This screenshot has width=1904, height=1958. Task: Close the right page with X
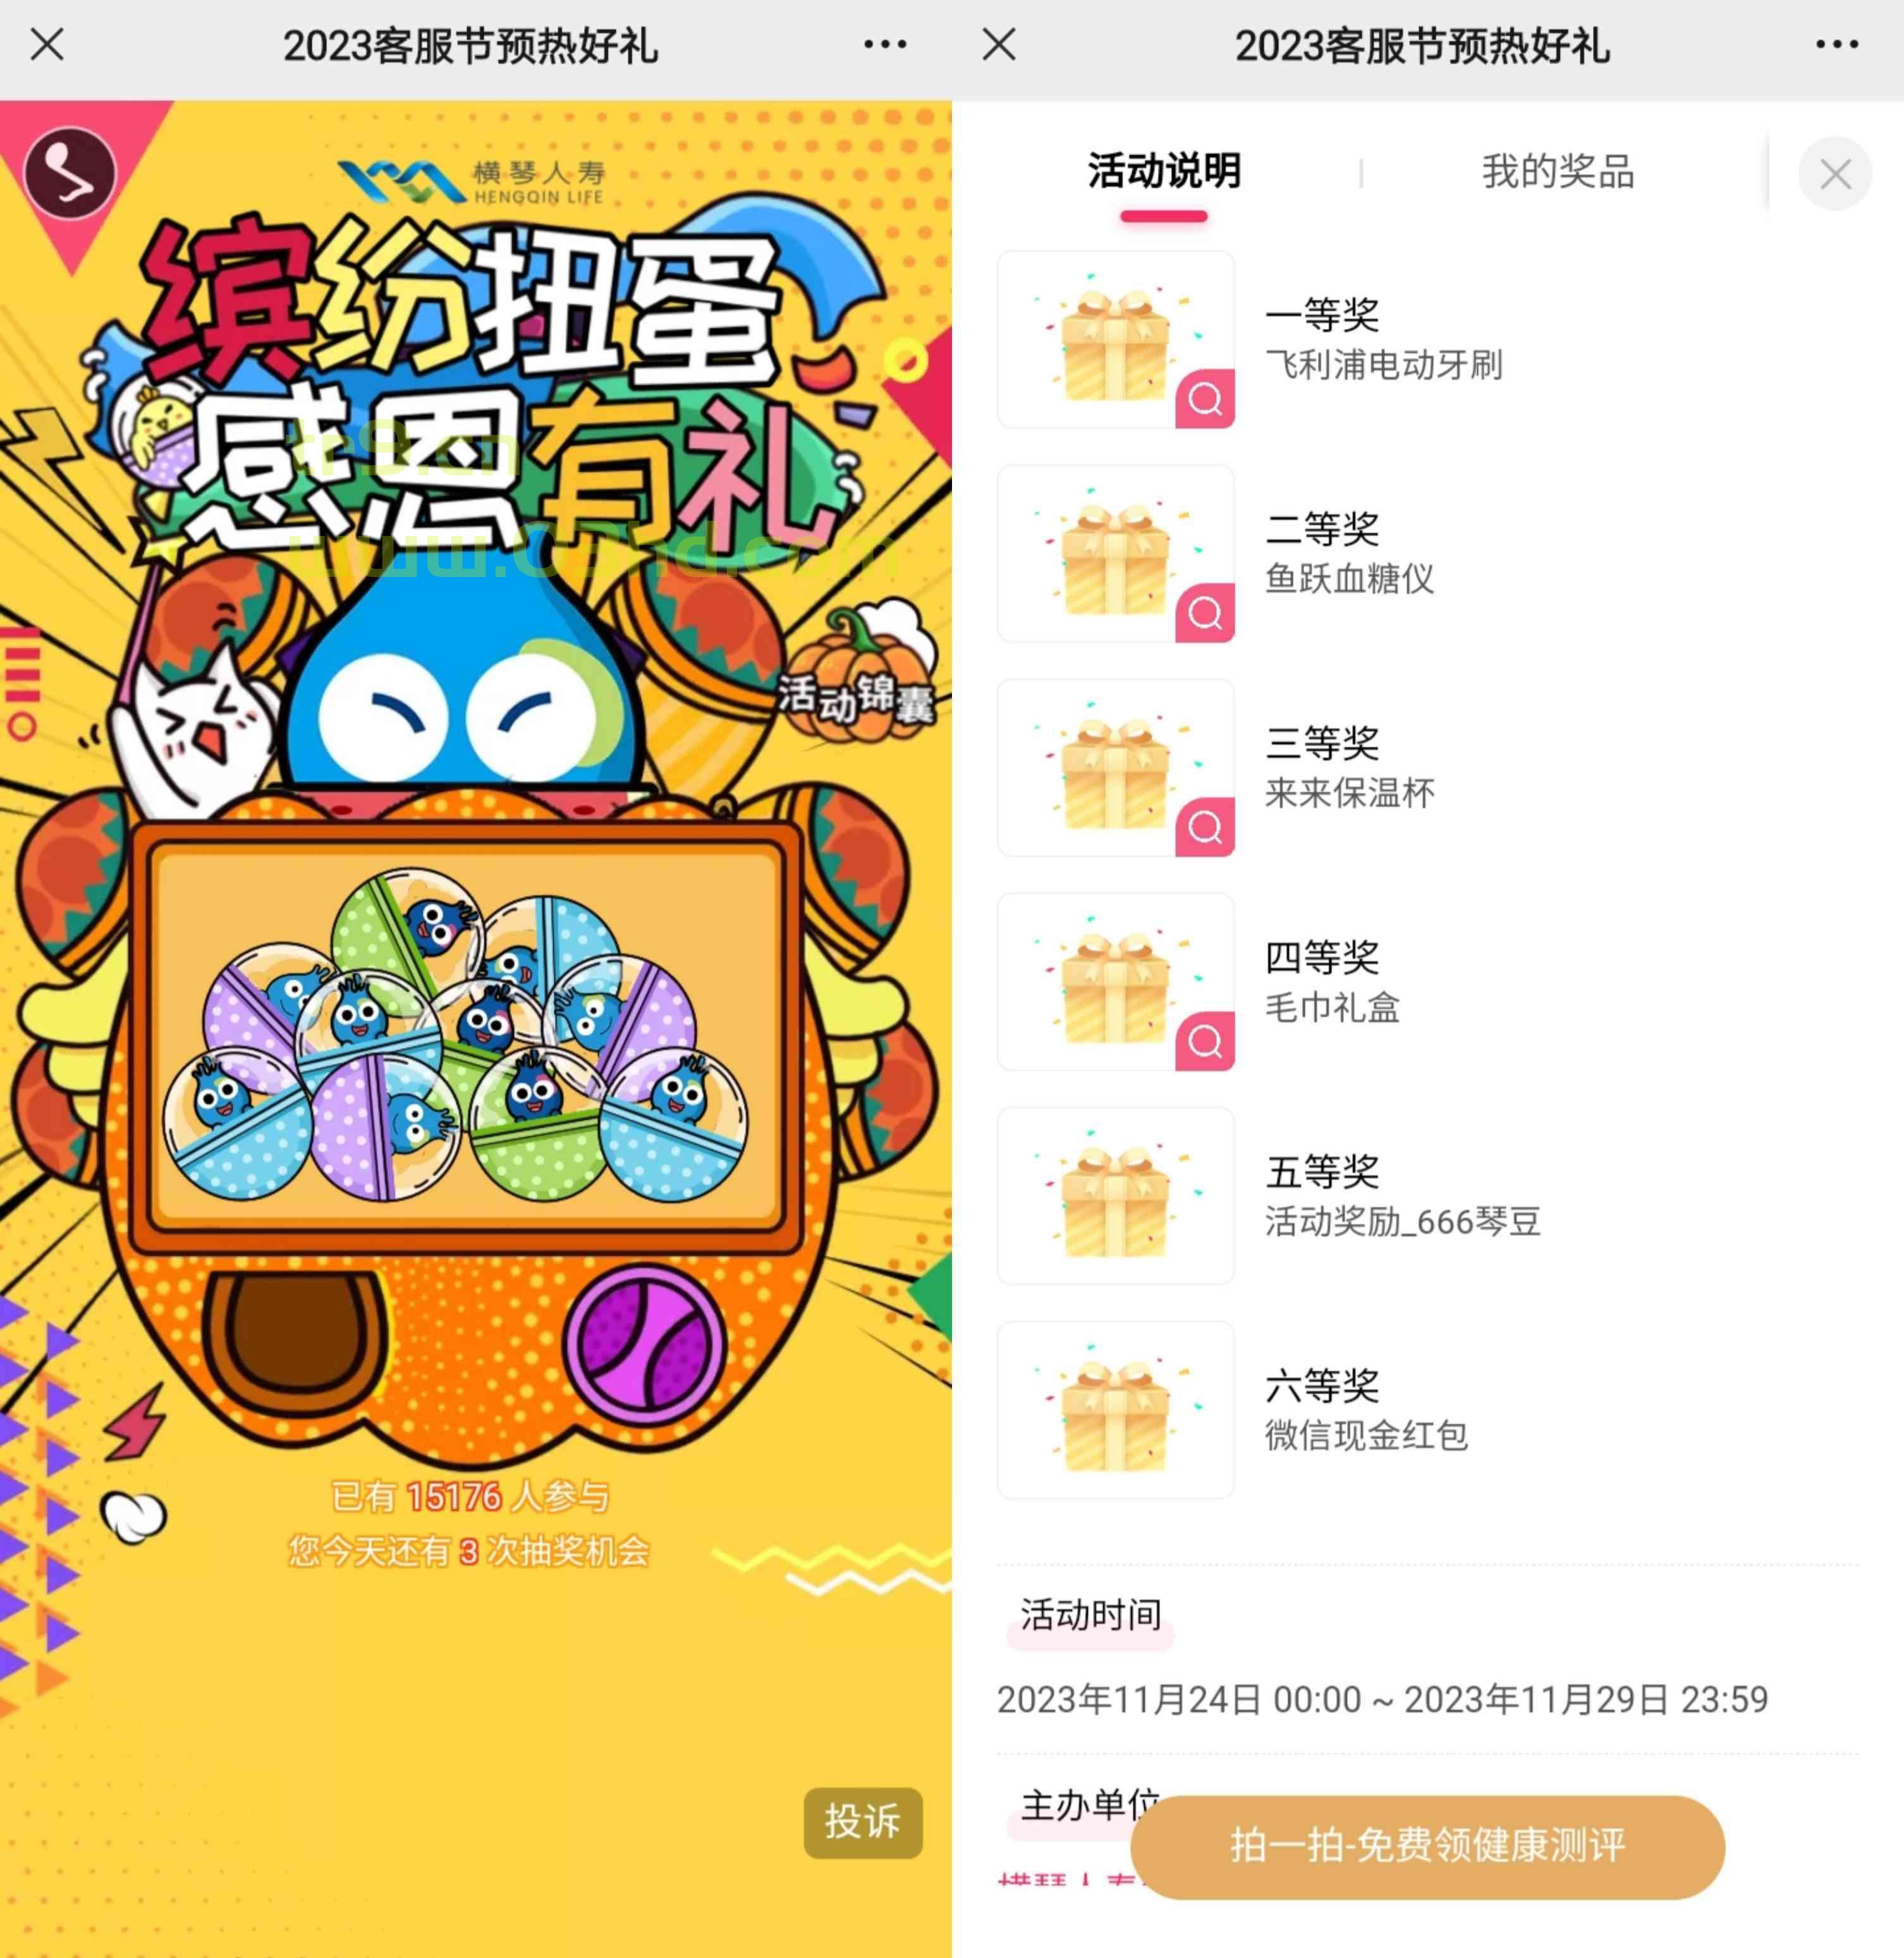[999, 45]
